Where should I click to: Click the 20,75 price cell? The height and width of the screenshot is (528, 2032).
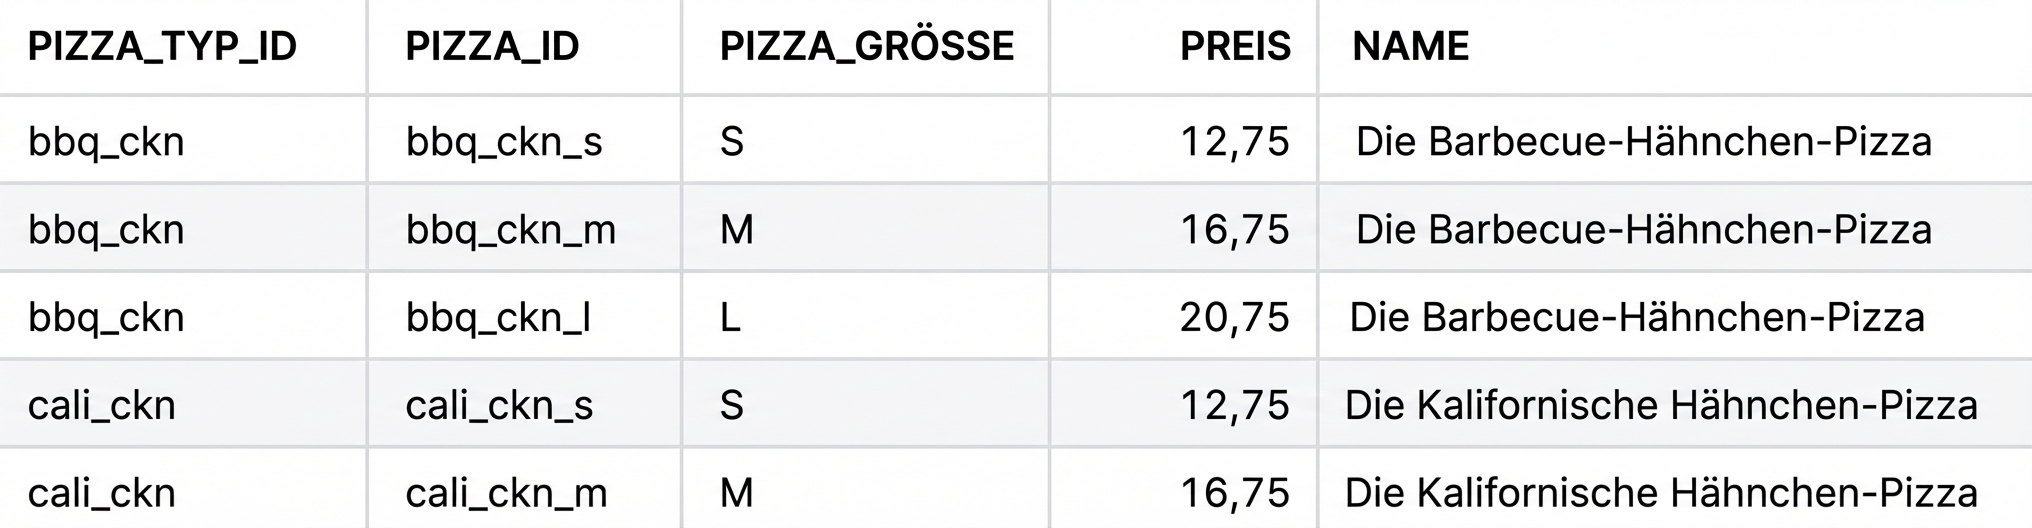point(1234,318)
